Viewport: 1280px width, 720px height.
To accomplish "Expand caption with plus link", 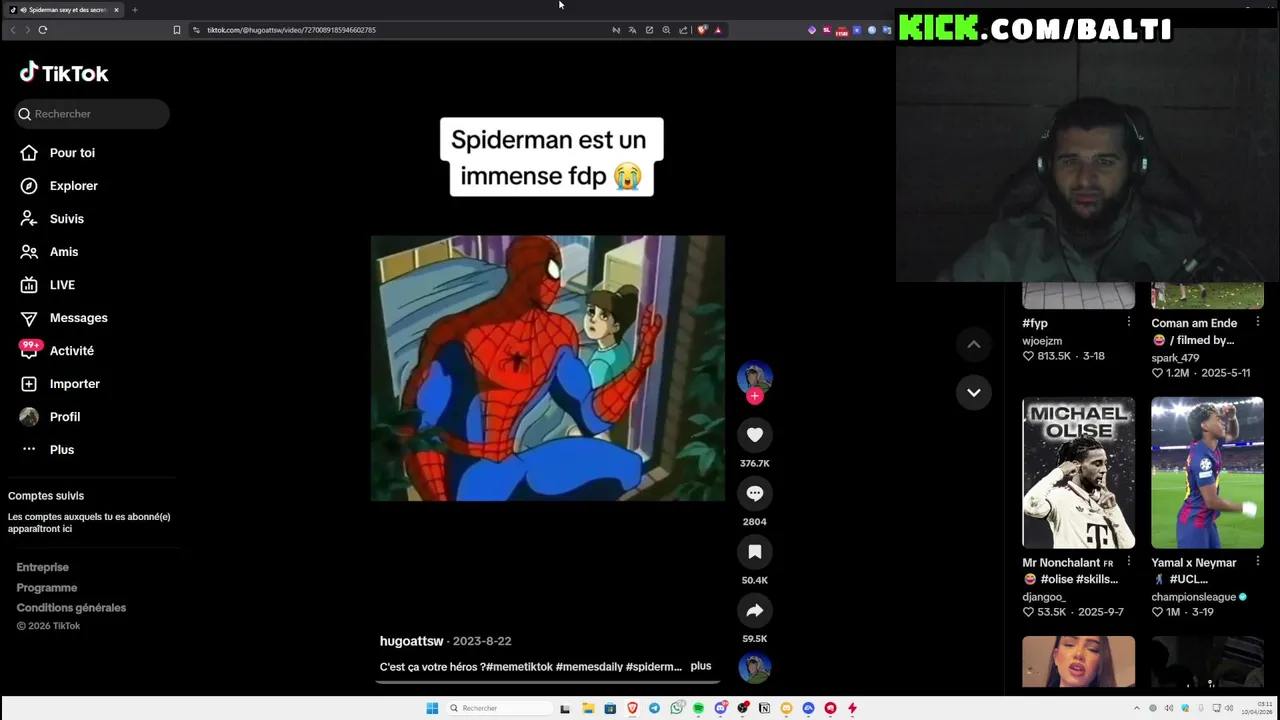I will (700, 666).
